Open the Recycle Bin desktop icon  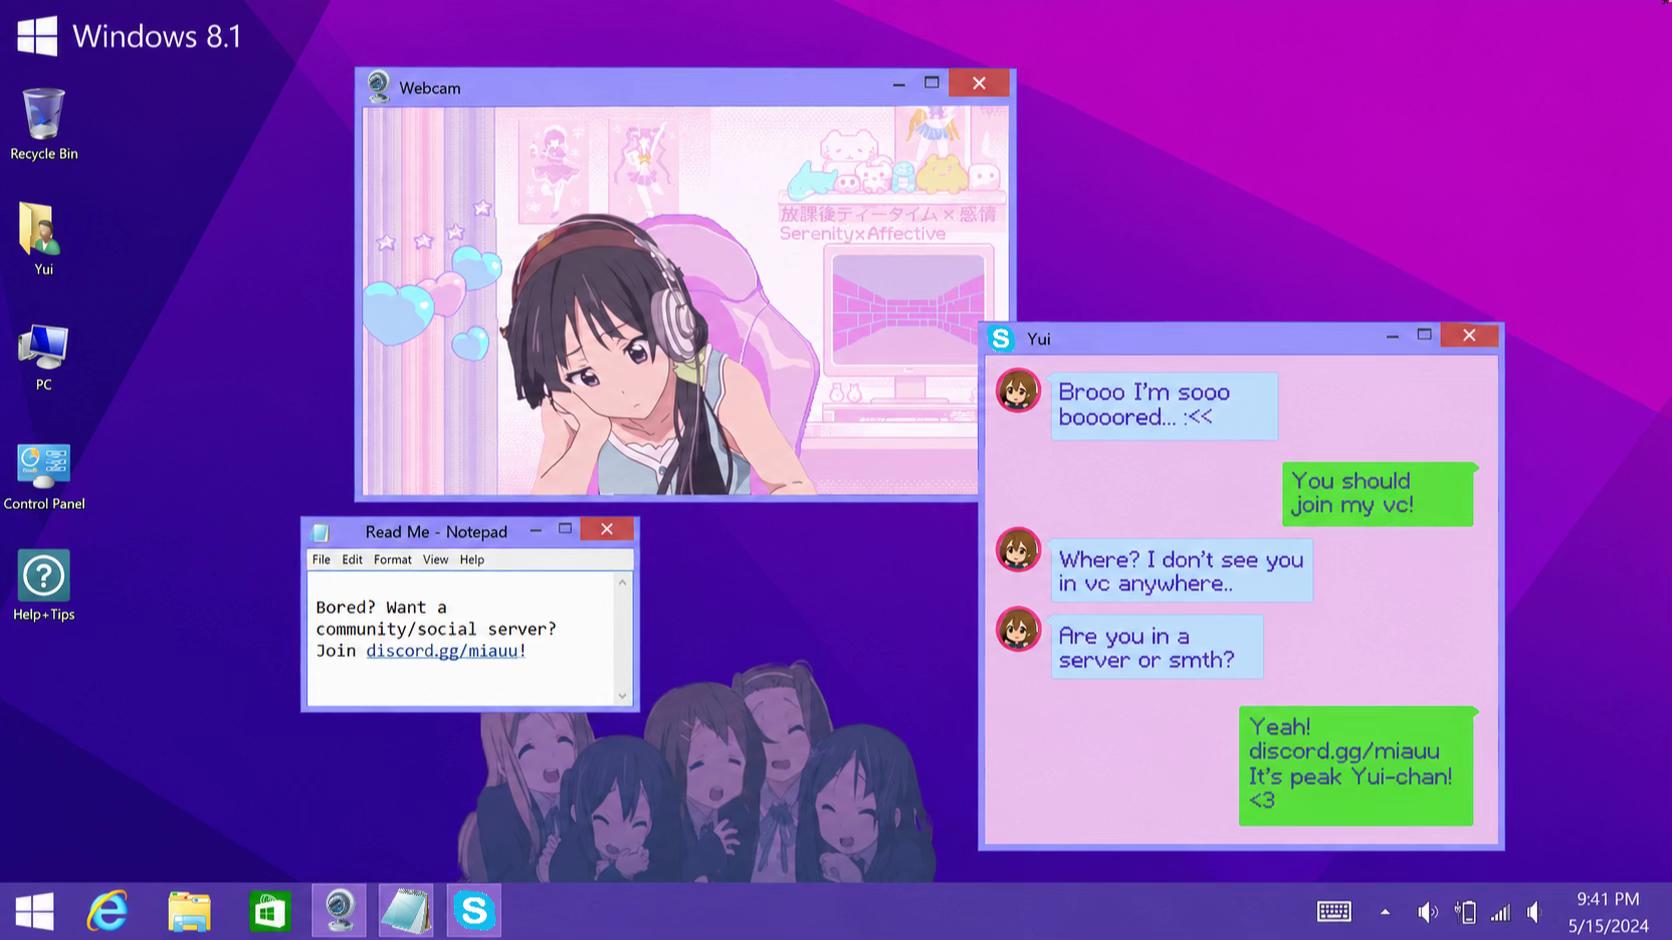[x=43, y=123]
